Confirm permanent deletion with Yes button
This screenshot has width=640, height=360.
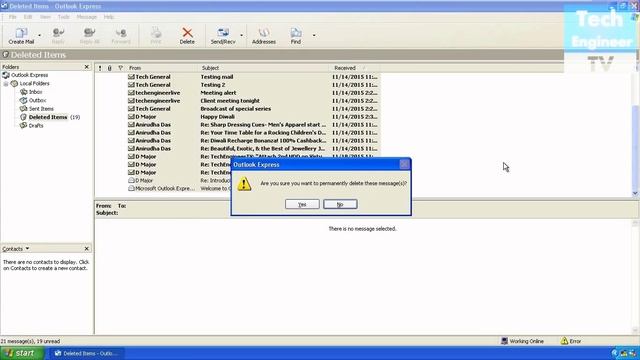pos(302,204)
